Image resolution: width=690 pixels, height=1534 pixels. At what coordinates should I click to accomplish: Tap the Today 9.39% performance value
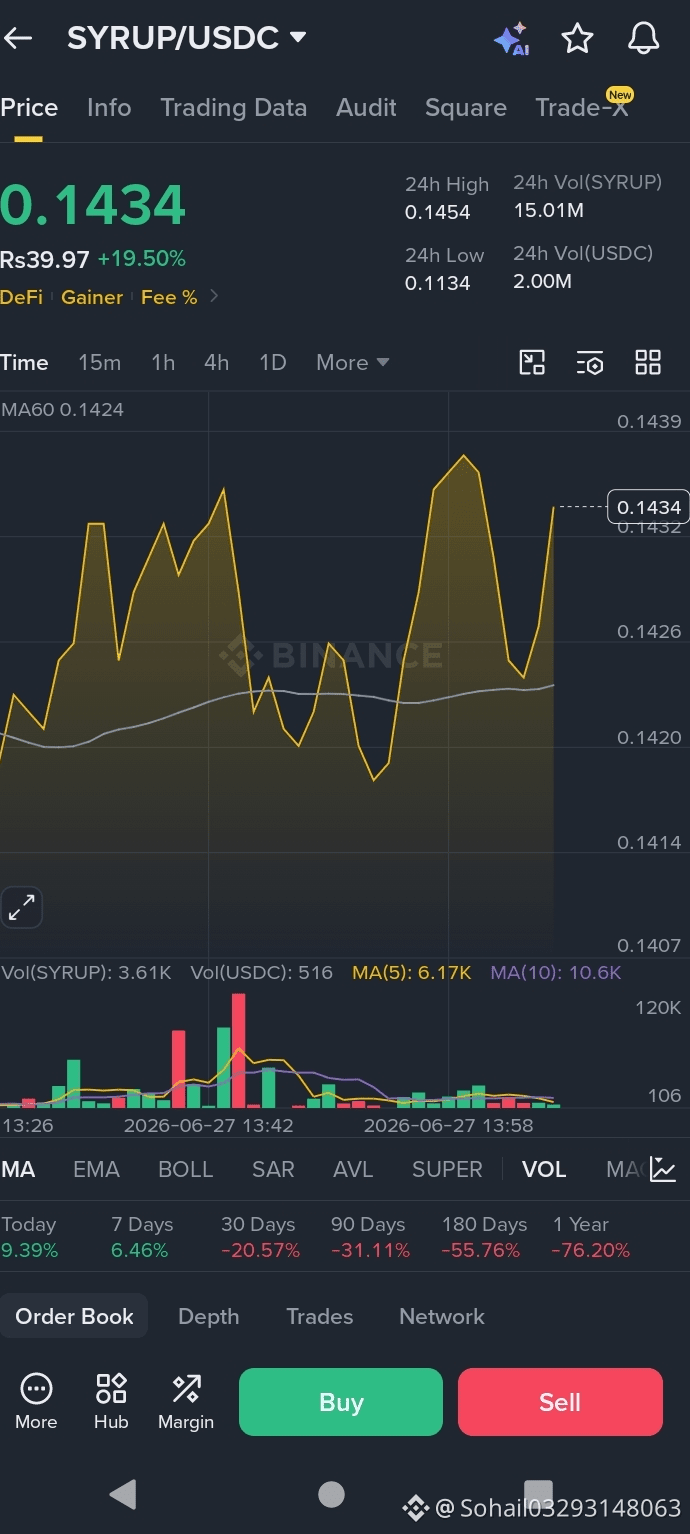coord(29,1250)
